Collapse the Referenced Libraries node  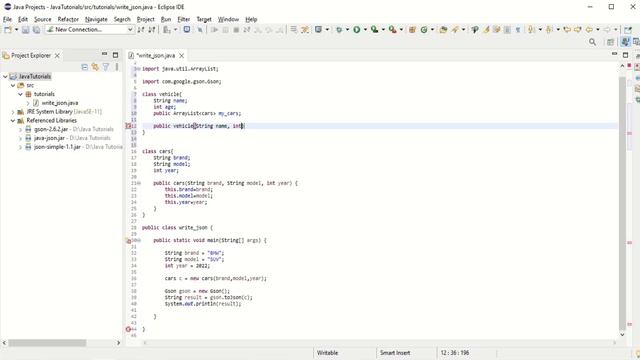click(13, 121)
